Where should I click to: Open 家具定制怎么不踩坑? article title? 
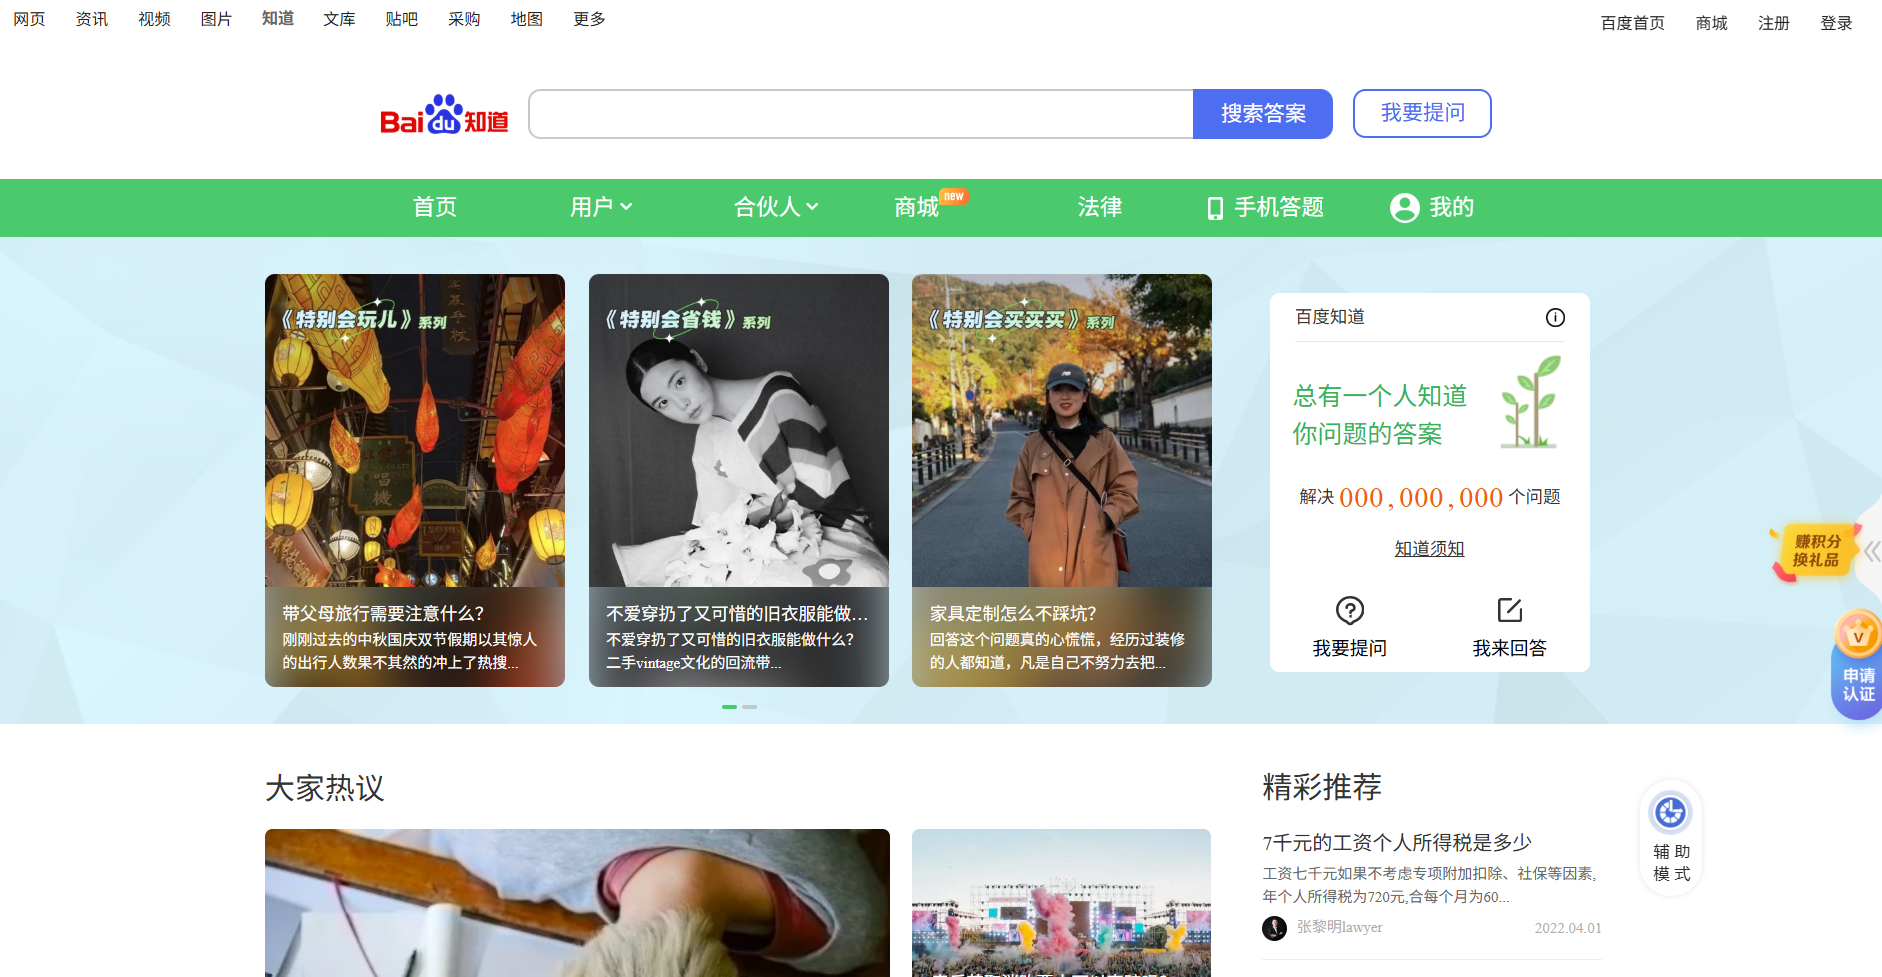(x=1013, y=614)
